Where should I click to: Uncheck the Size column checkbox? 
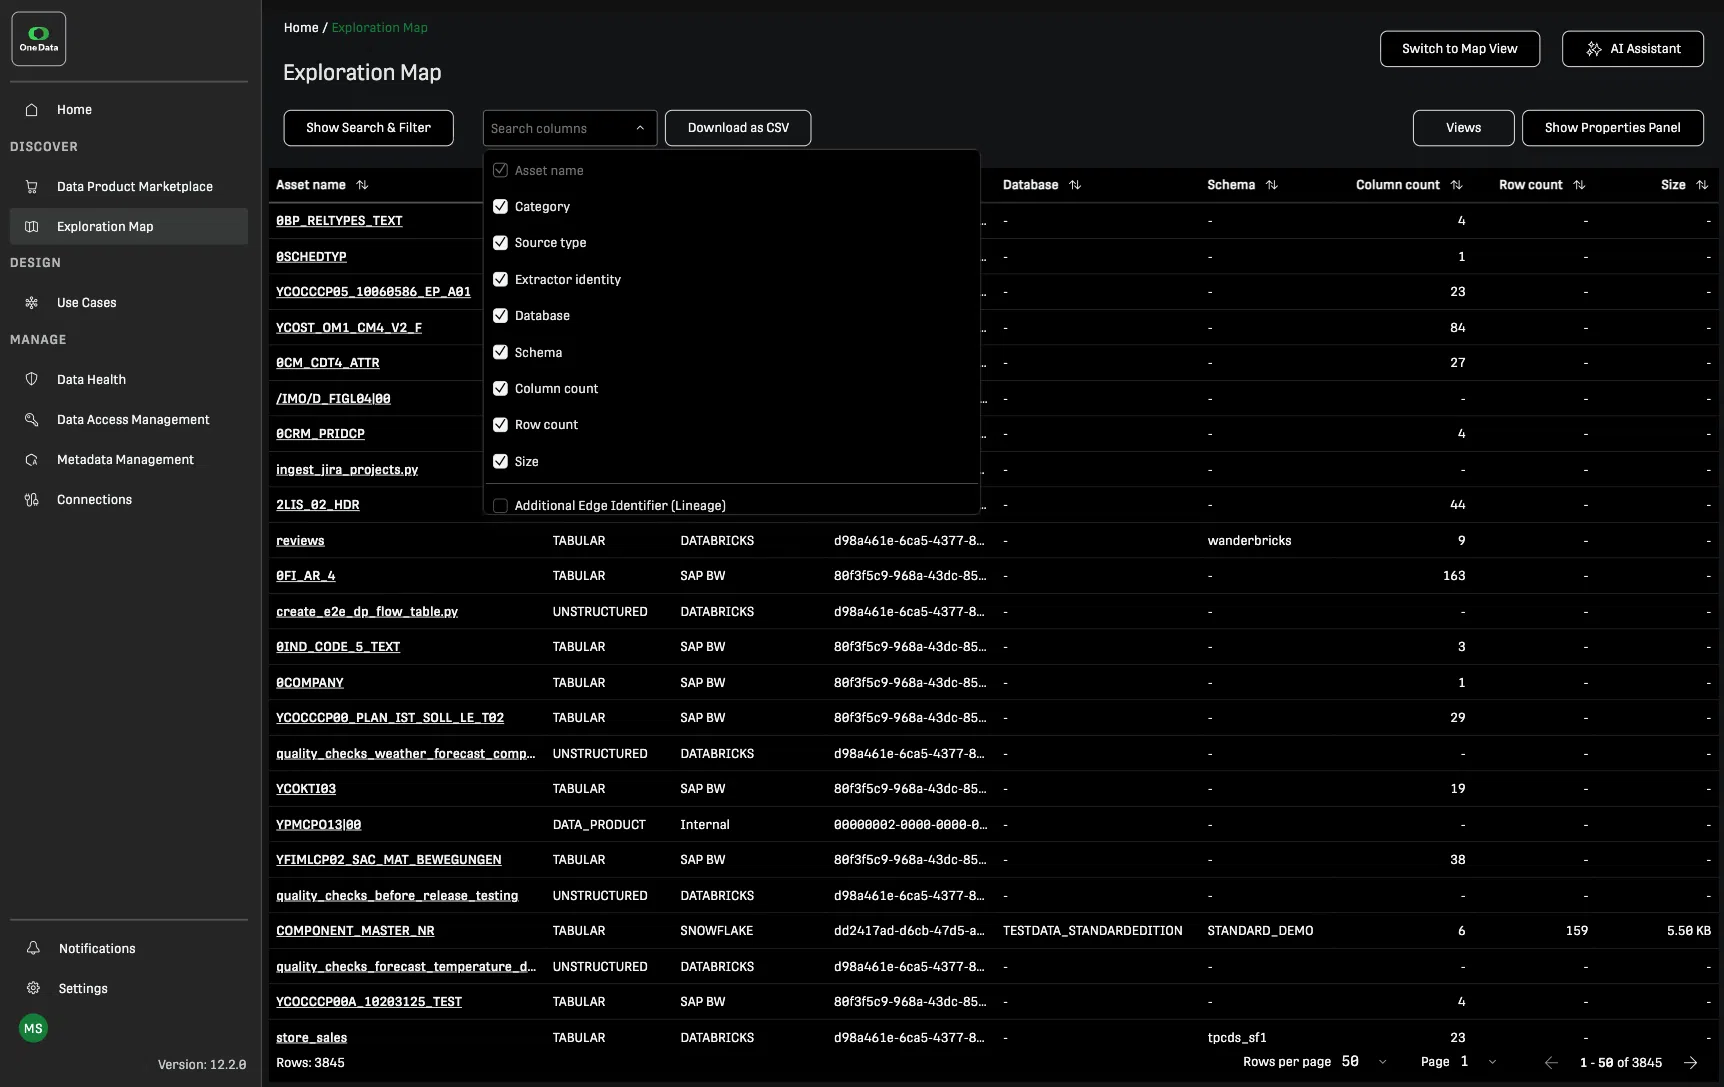(500, 462)
